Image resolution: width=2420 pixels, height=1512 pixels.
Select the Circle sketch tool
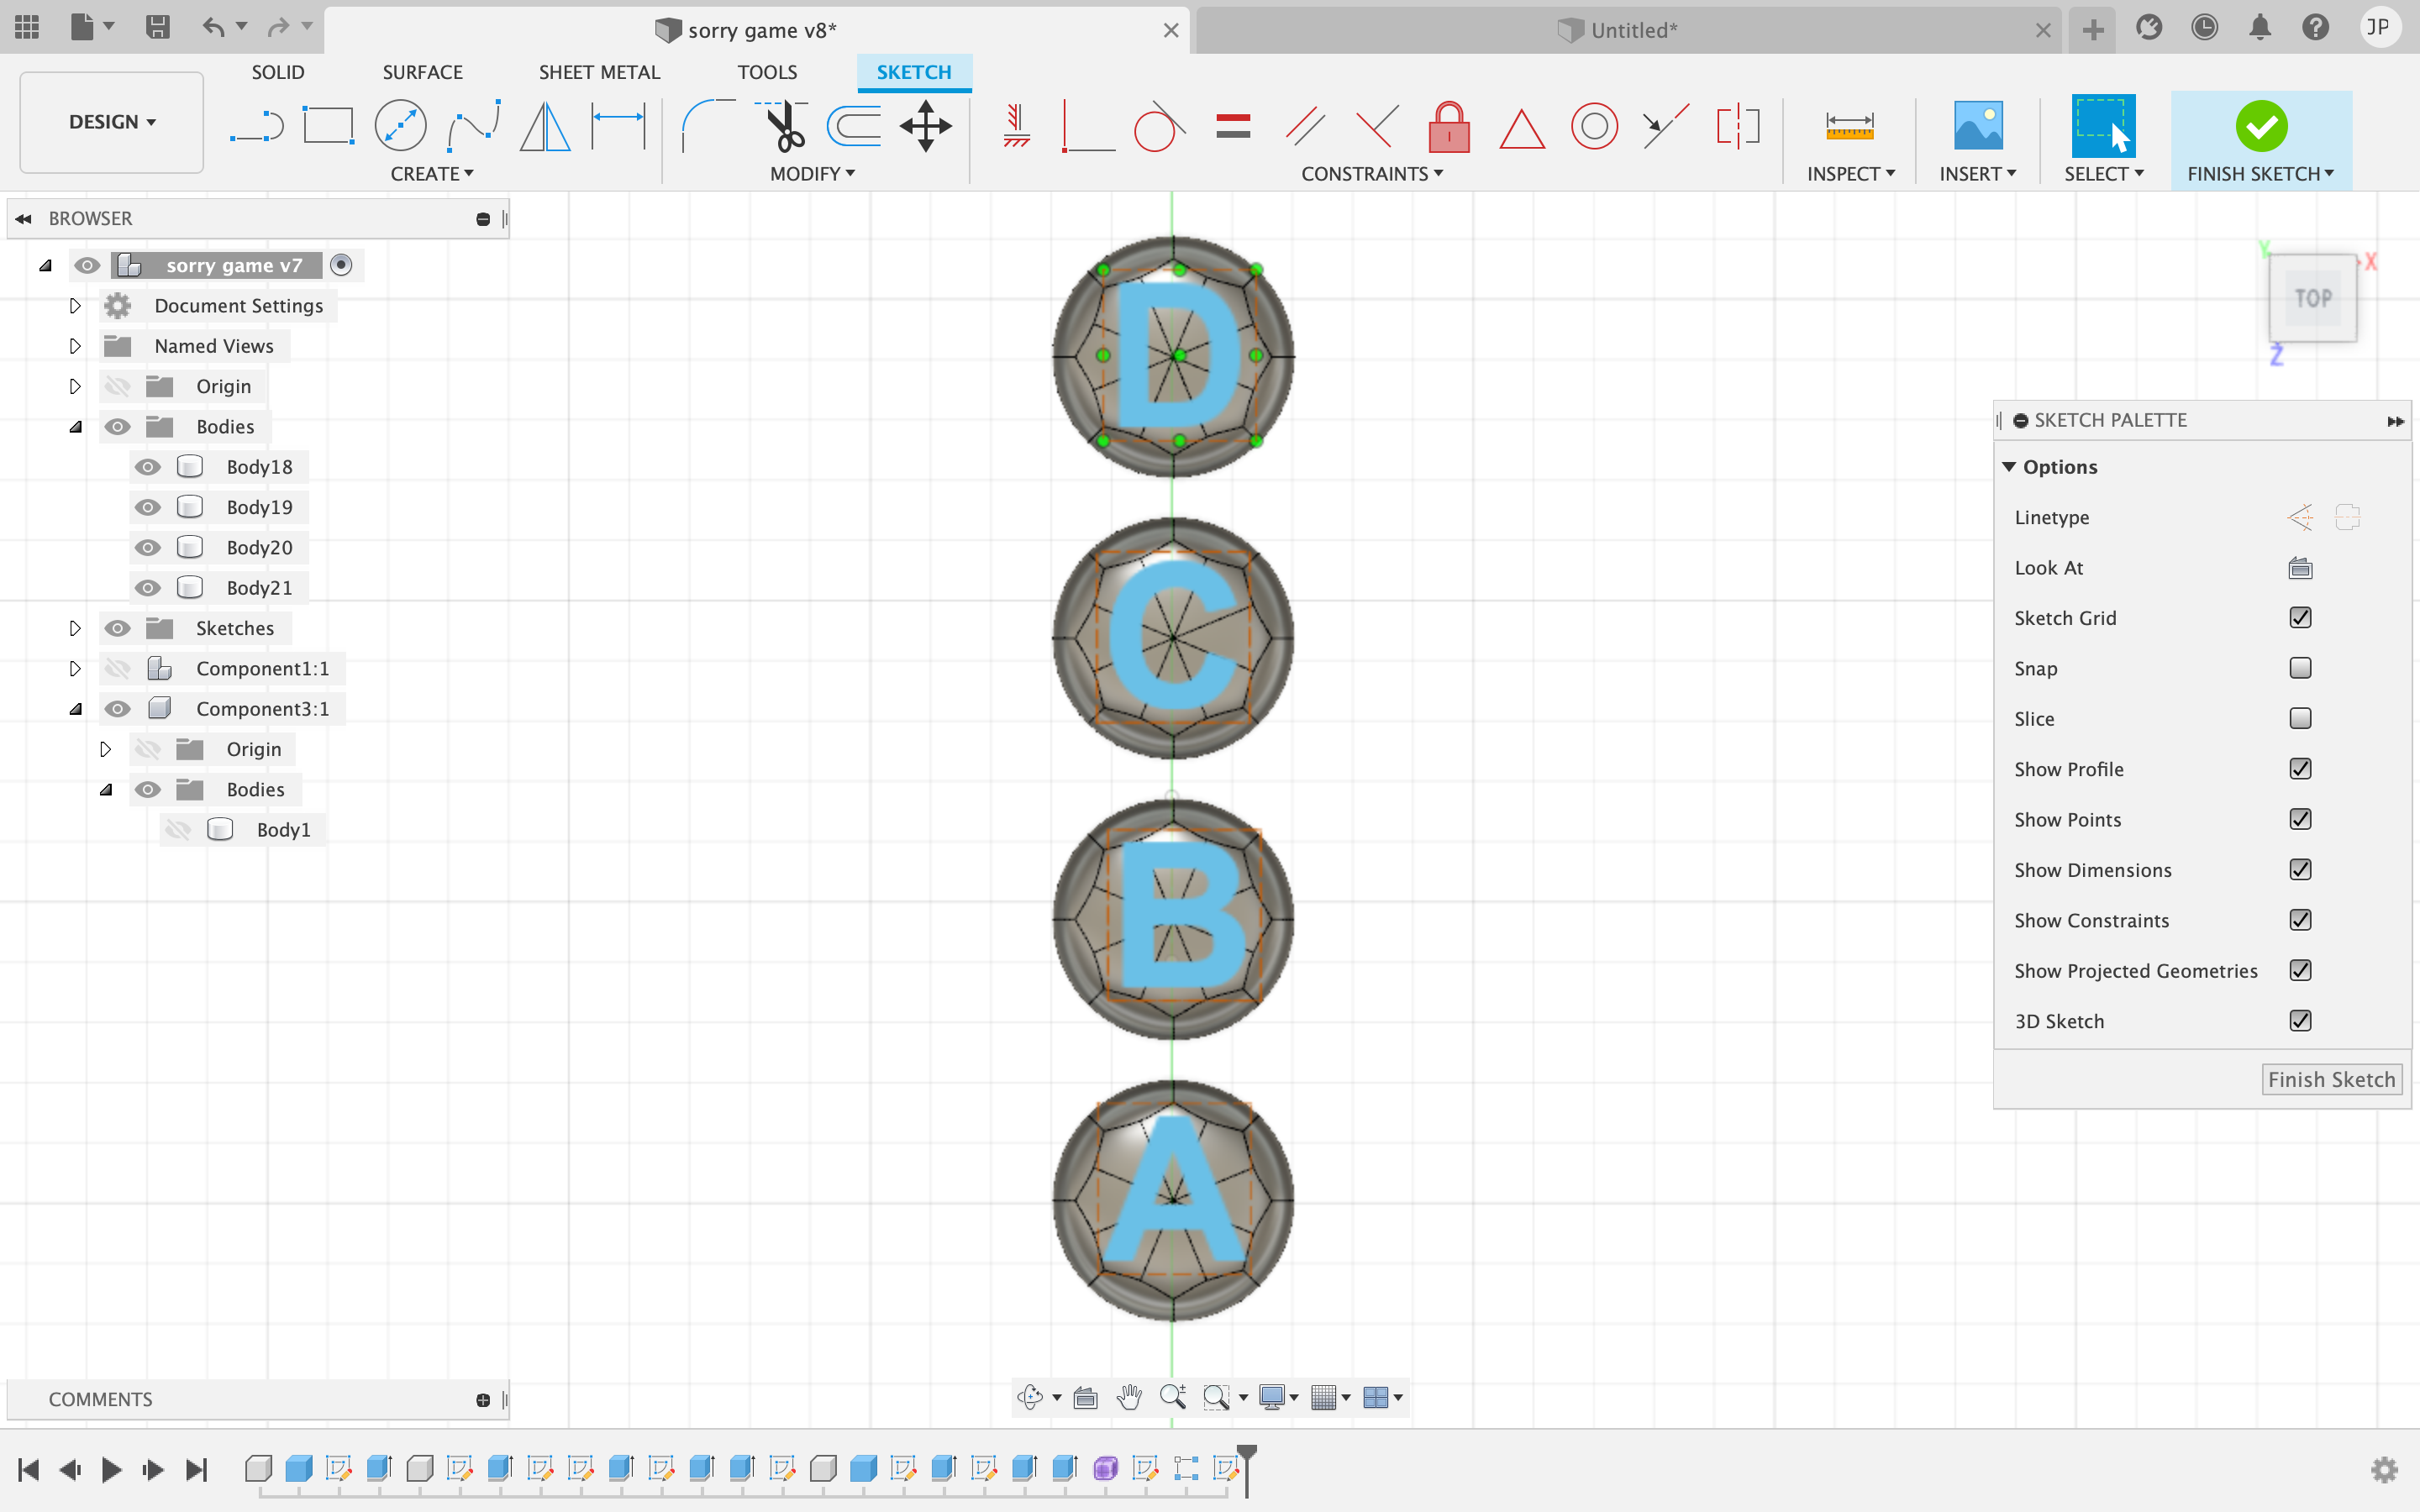pos(401,127)
